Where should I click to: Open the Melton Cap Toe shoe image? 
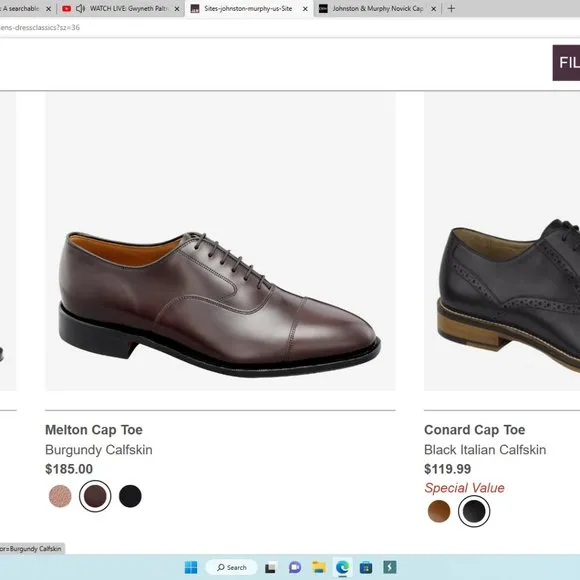(x=220, y=241)
